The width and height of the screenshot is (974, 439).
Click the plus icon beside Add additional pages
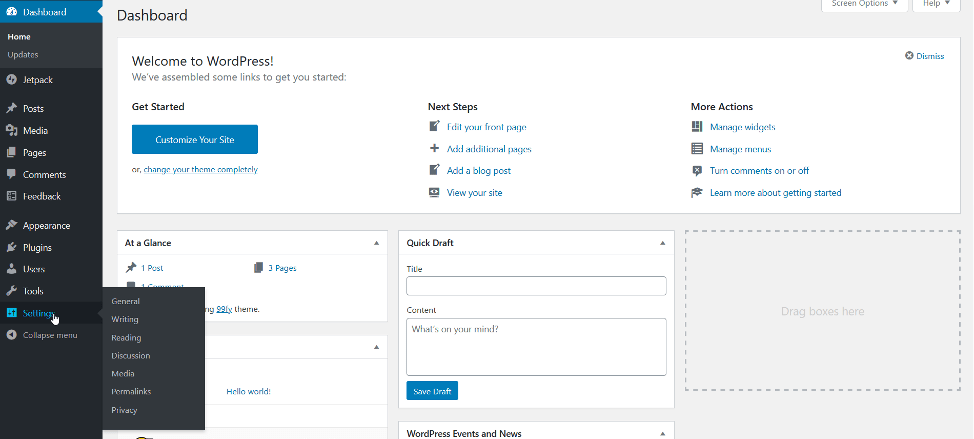[x=434, y=148]
